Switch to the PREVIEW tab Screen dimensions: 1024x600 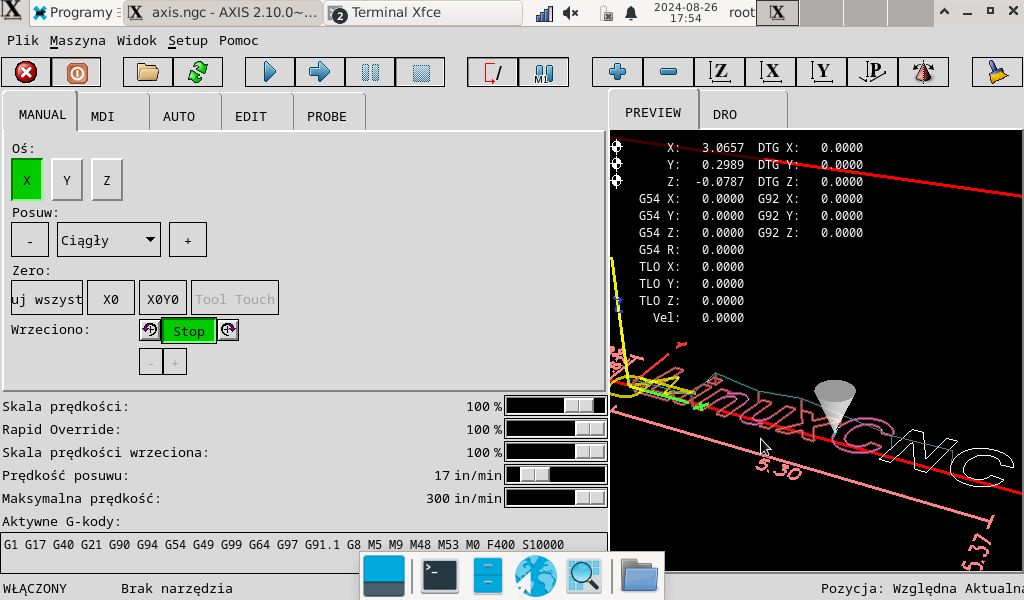(x=653, y=112)
